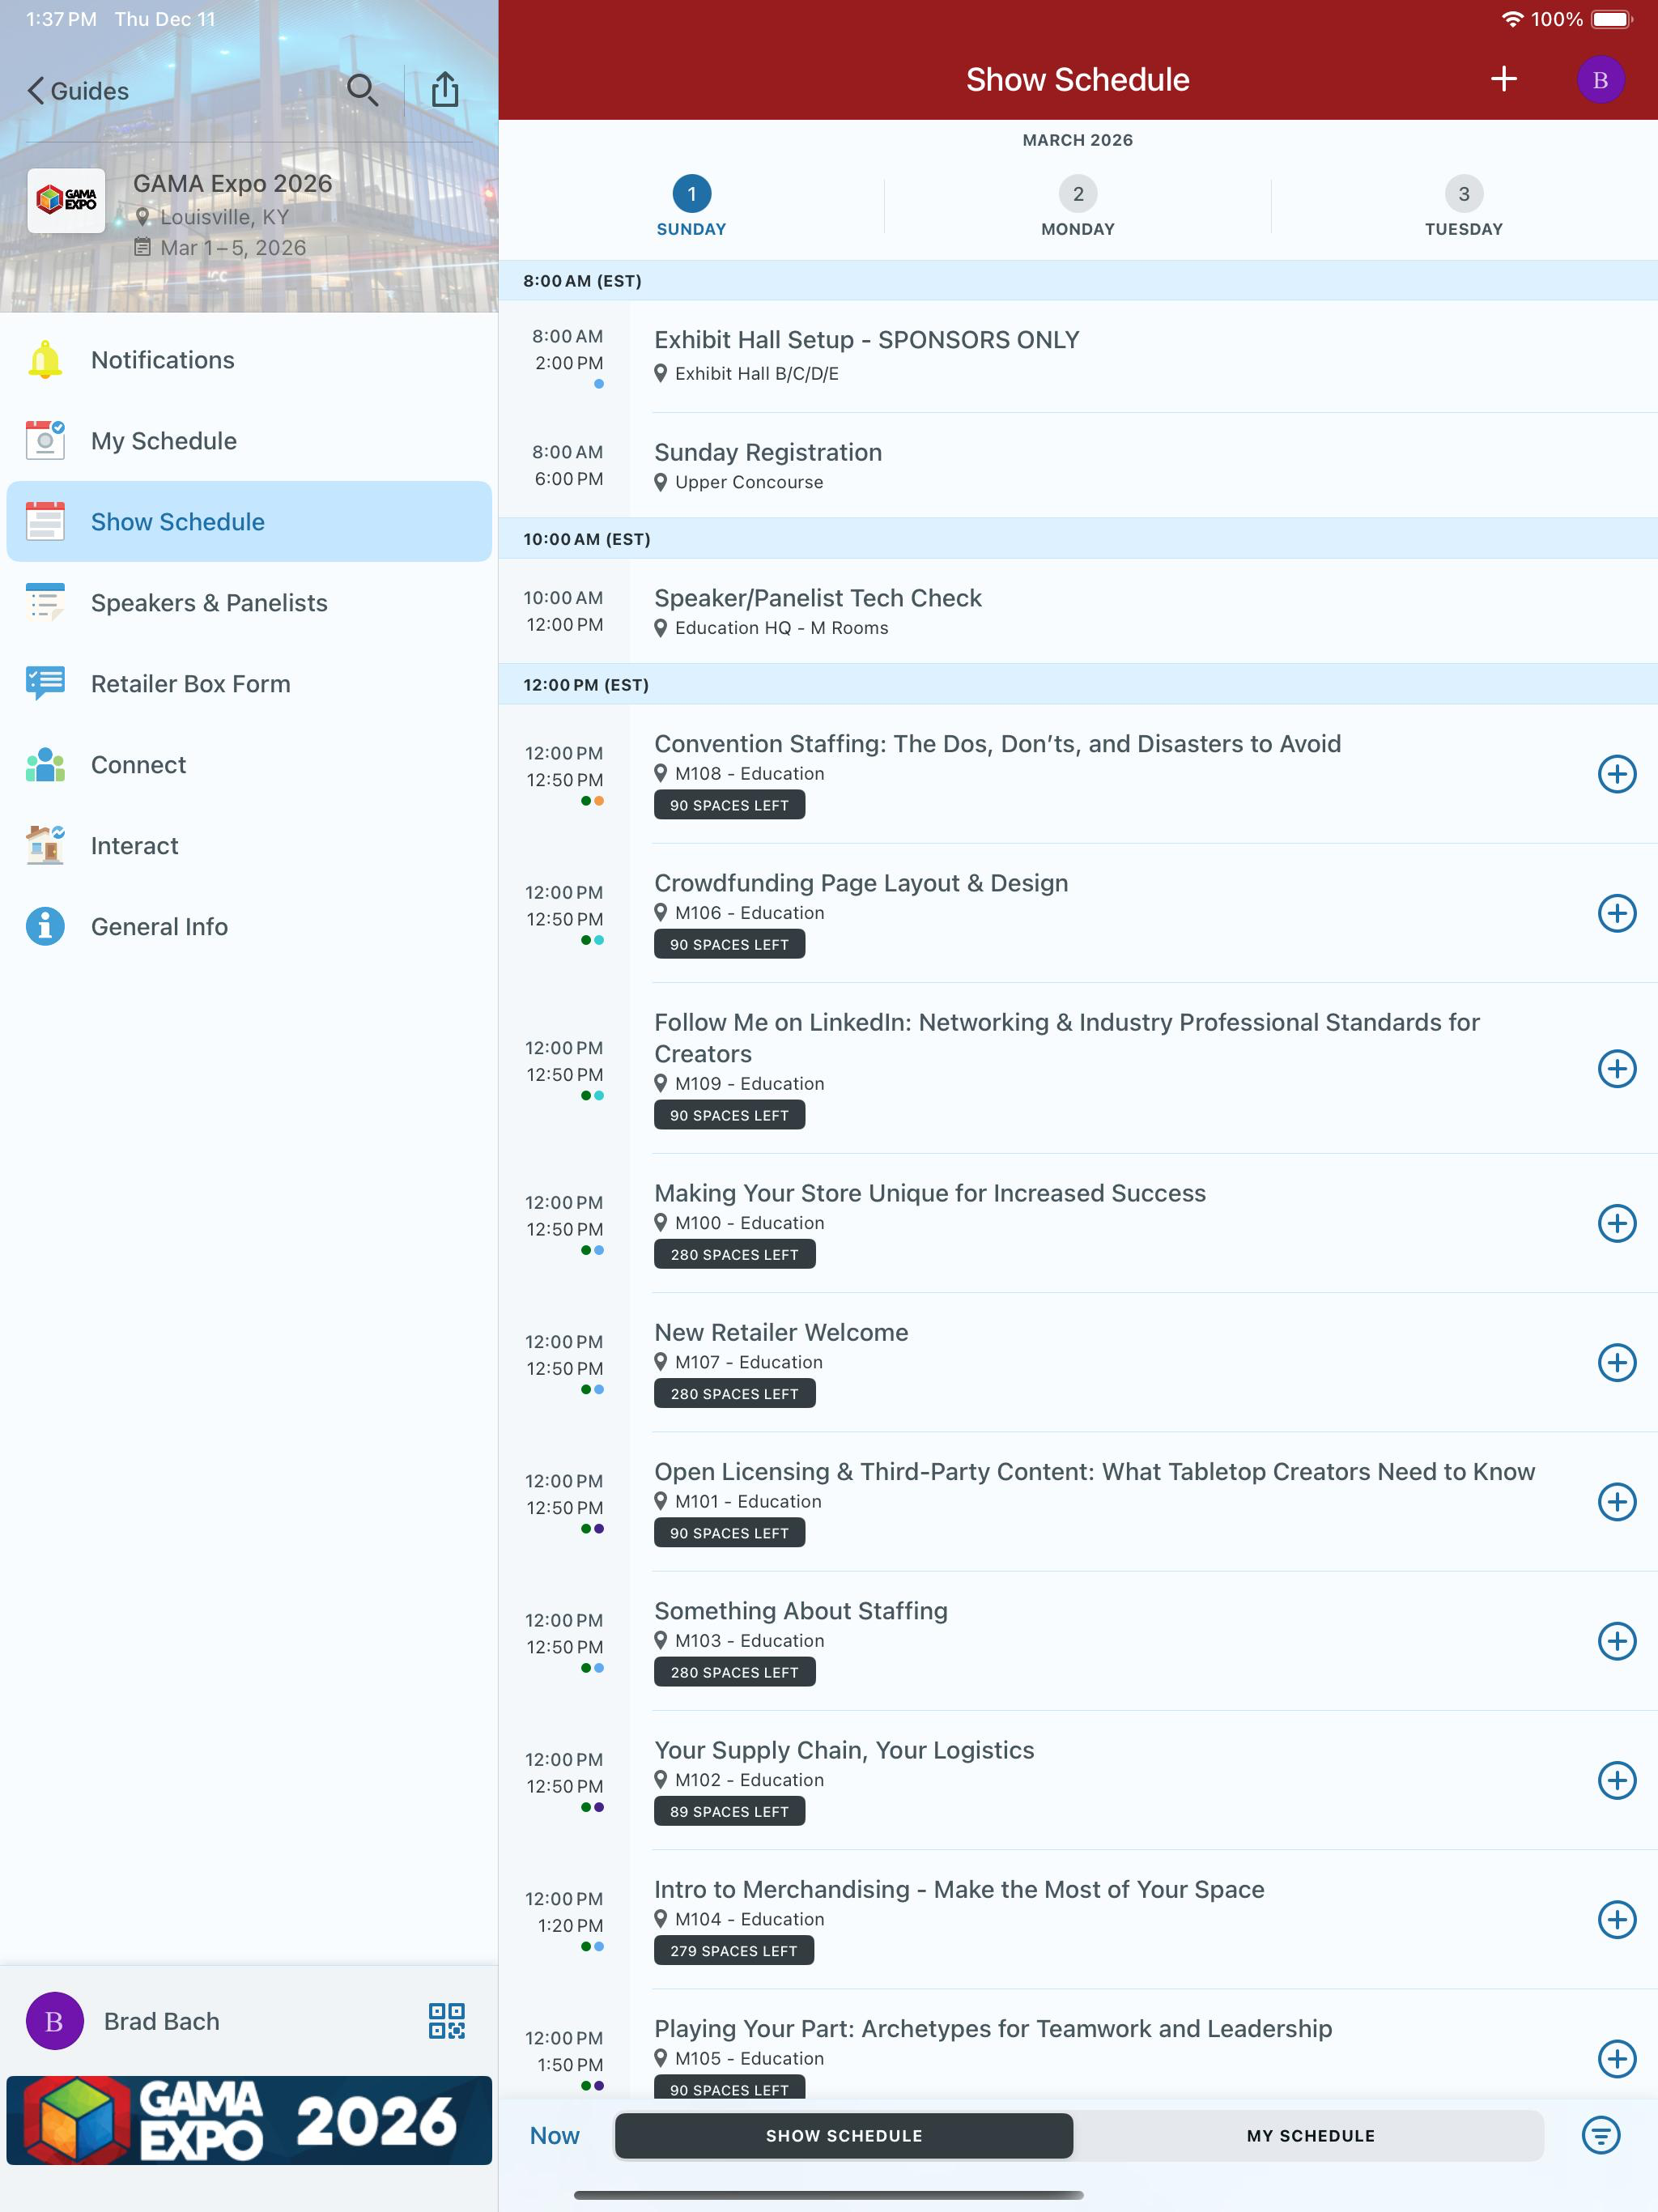Add Your Supply Chain, Your Logistics session

[1616, 1780]
